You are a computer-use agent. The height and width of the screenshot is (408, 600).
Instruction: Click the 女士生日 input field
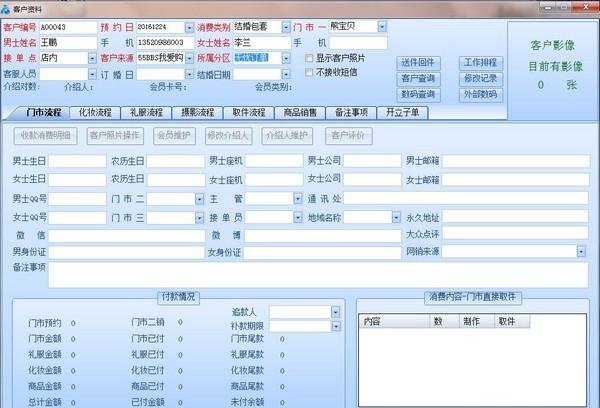click(77, 180)
